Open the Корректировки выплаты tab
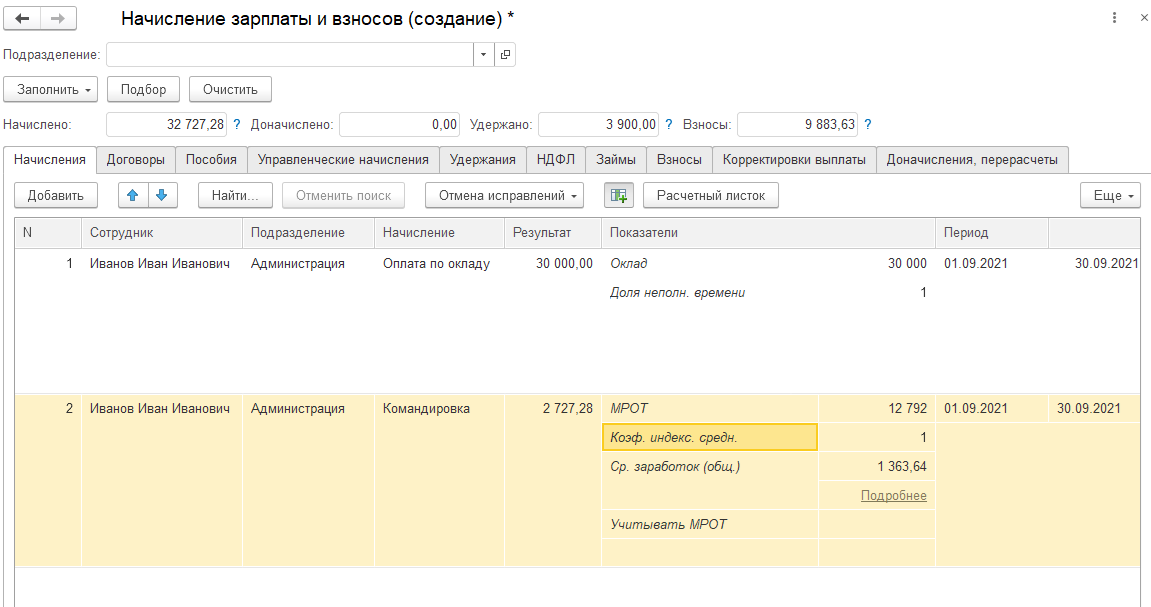 [794, 159]
